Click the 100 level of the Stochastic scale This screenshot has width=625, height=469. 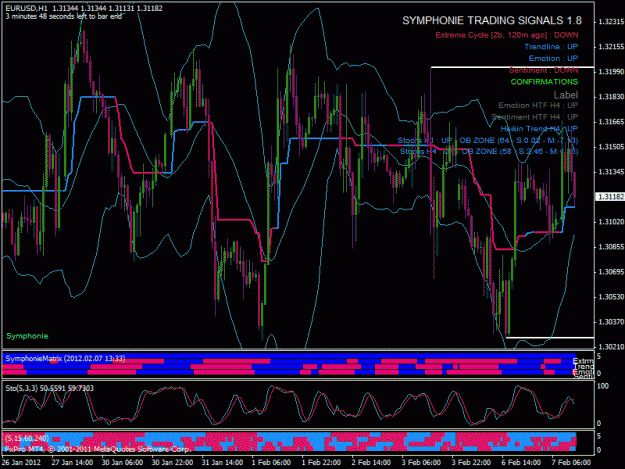click(x=603, y=386)
